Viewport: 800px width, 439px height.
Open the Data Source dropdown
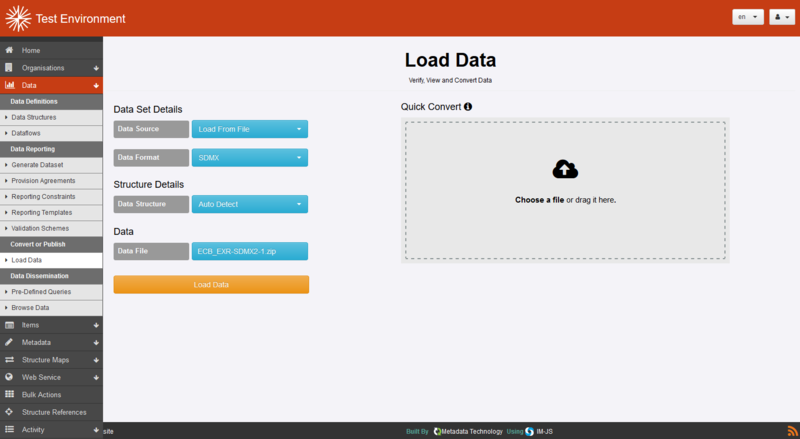click(249, 129)
